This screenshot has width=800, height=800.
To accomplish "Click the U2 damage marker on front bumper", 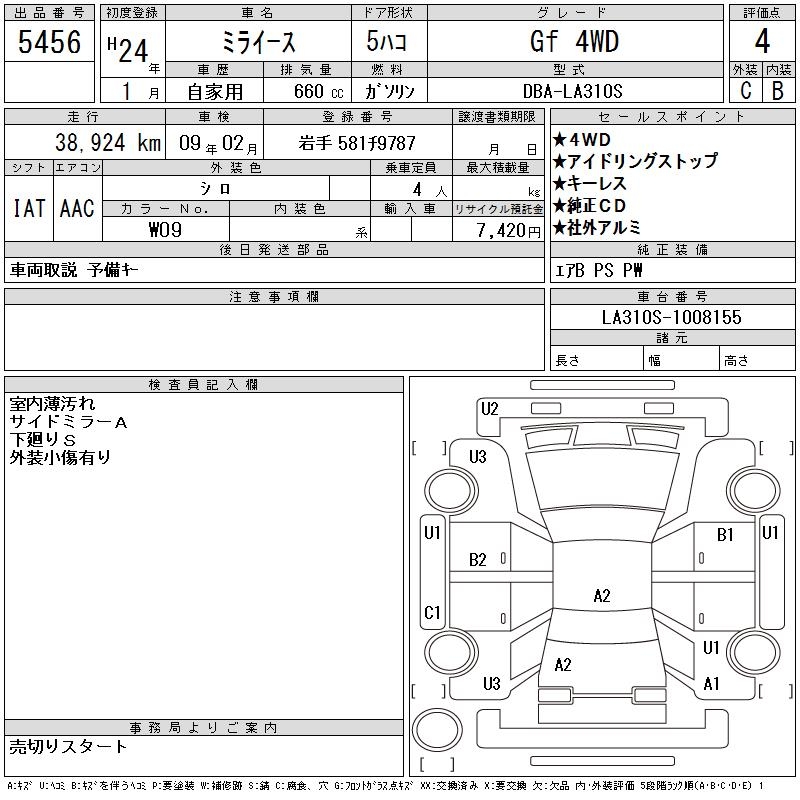I will click(x=489, y=408).
